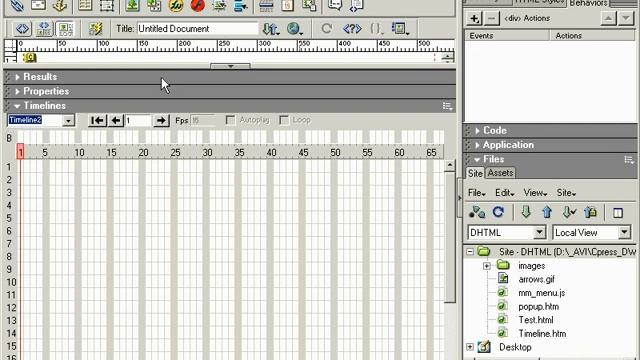Insert a Flash movie

(x=198, y=5)
